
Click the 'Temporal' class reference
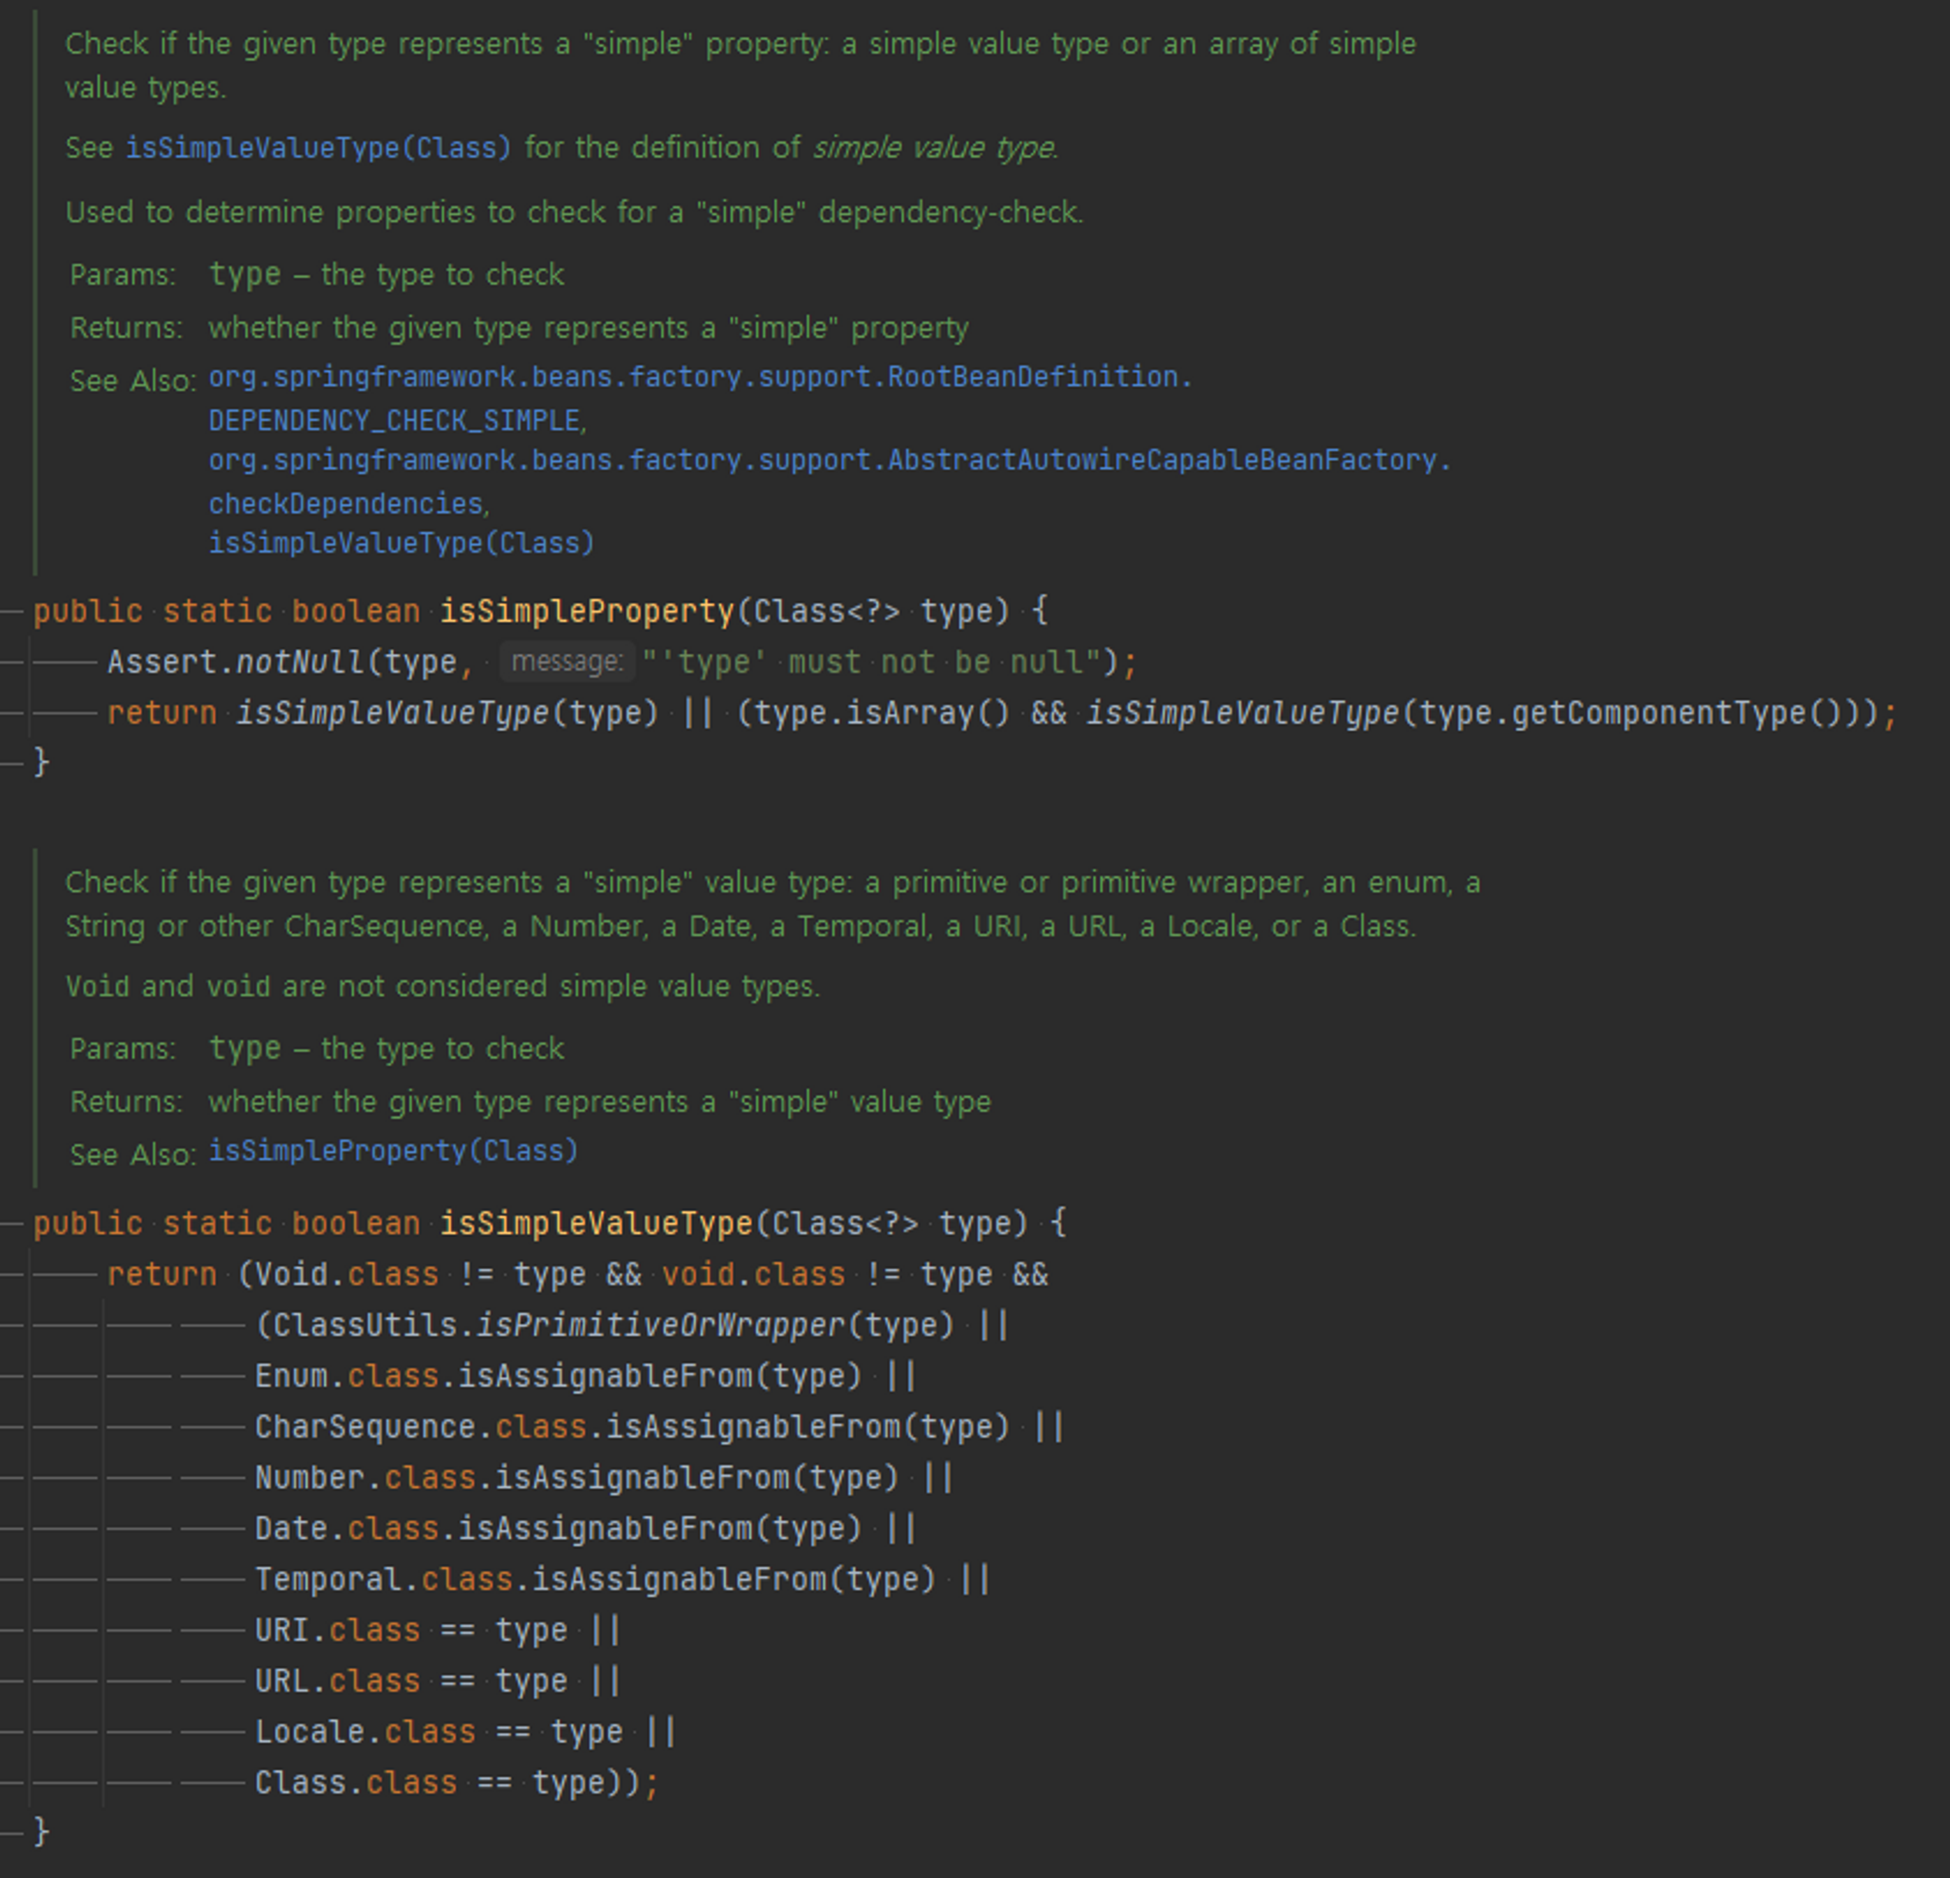tap(328, 1580)
